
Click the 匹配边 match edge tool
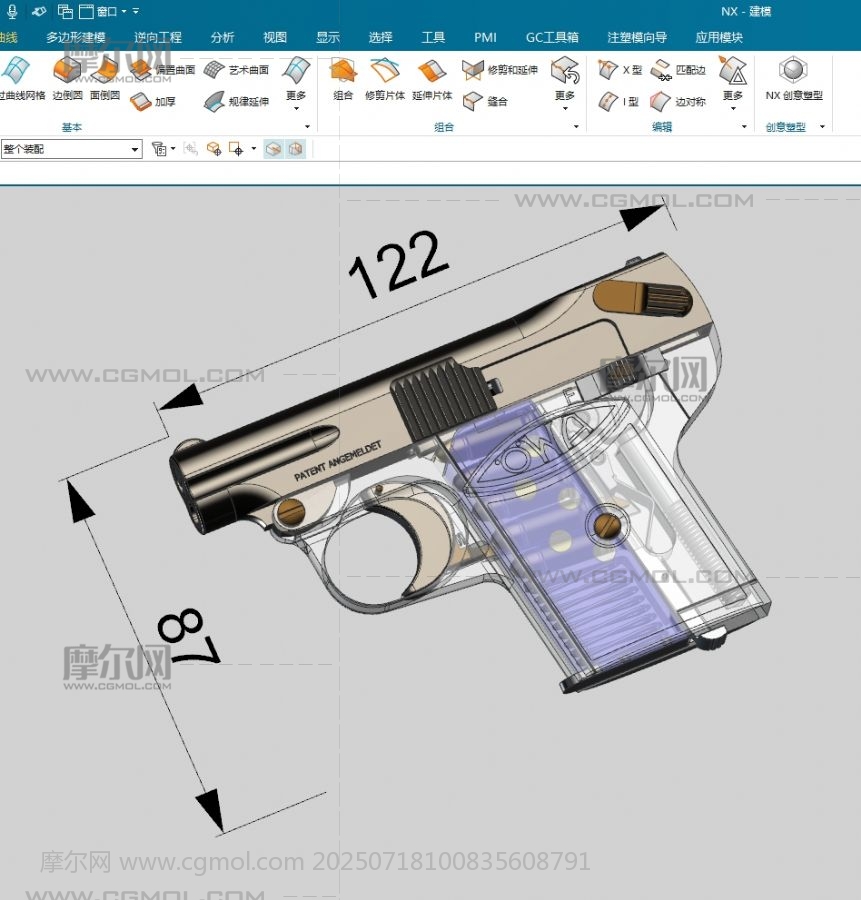[678, 70]
